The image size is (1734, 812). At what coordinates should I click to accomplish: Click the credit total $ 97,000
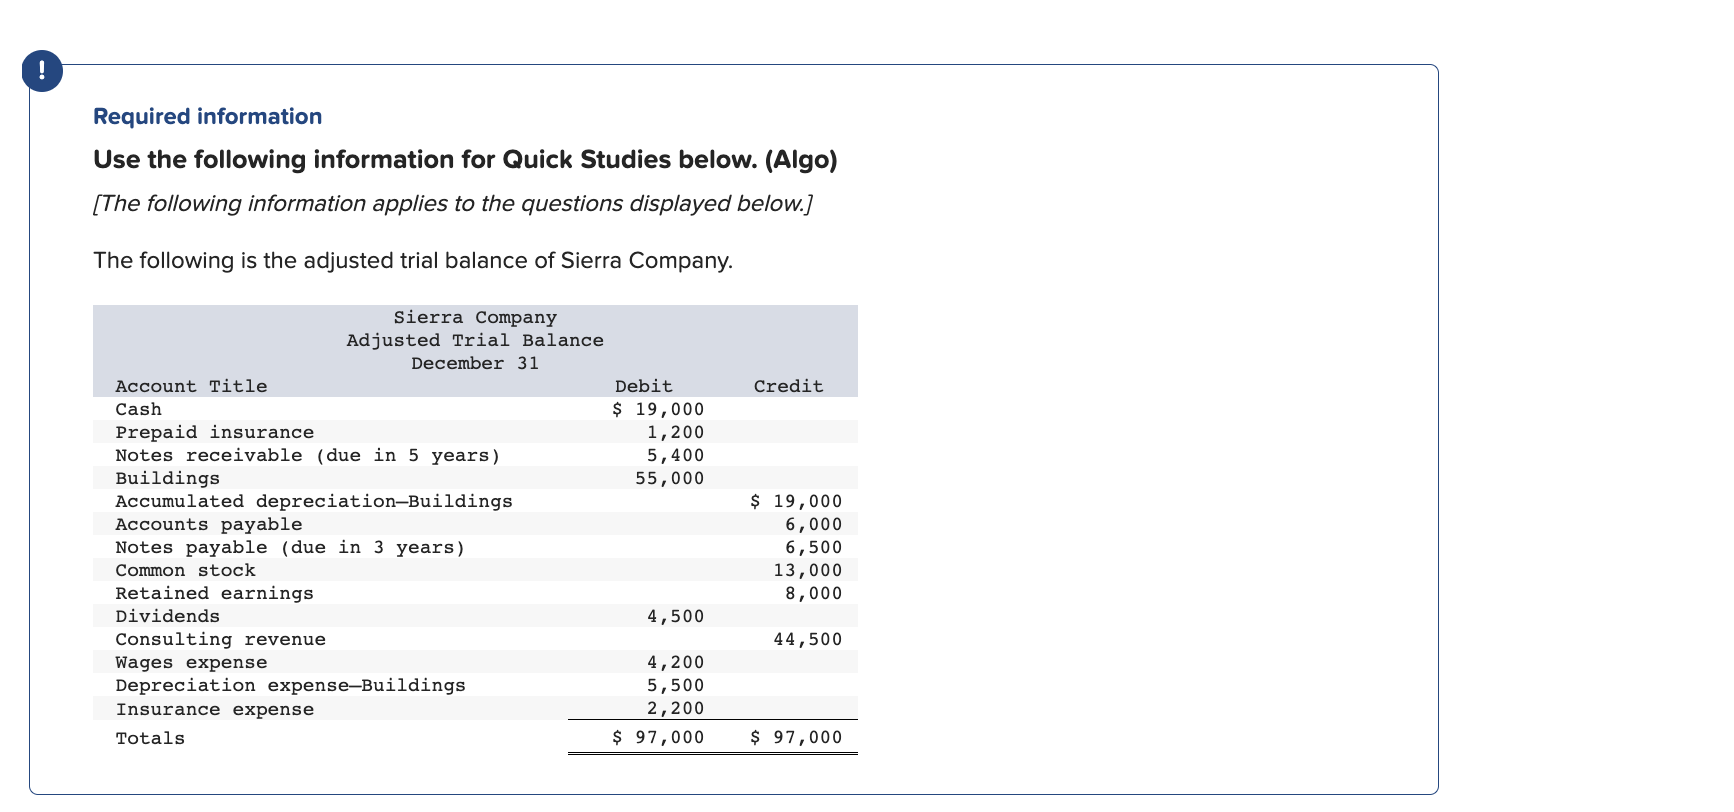coord(796,737)
